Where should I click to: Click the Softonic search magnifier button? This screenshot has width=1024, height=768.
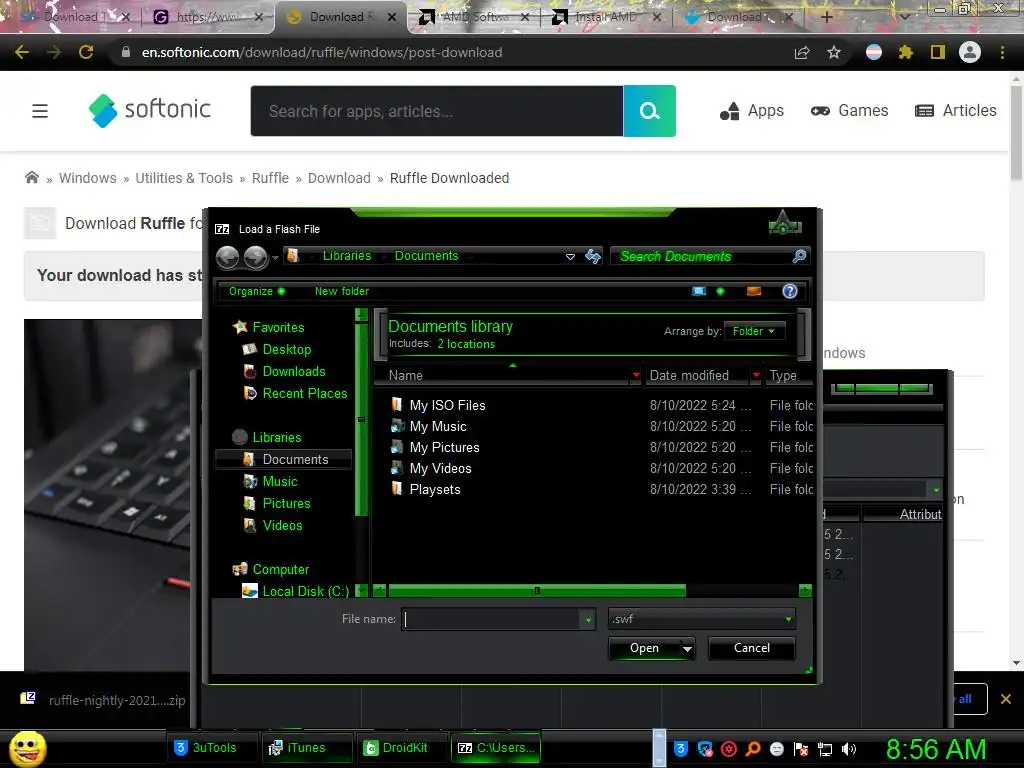tap(649, 111)
